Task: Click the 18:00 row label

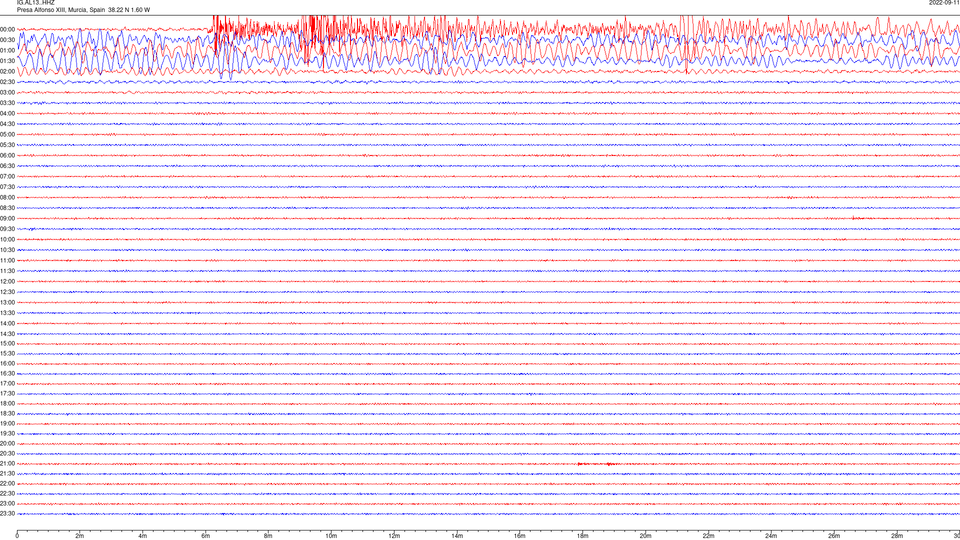Action: 7,403
